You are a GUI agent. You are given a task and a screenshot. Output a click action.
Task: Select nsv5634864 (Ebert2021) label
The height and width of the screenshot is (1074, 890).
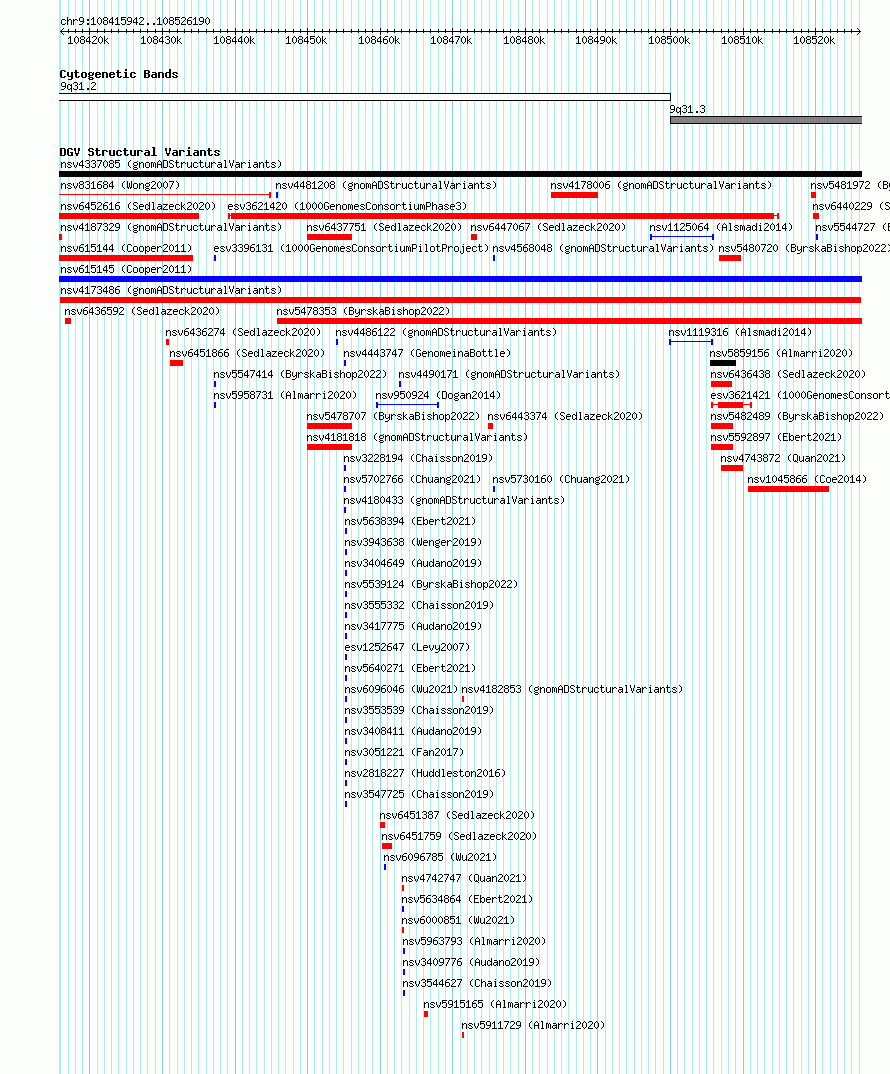point(467,900)
